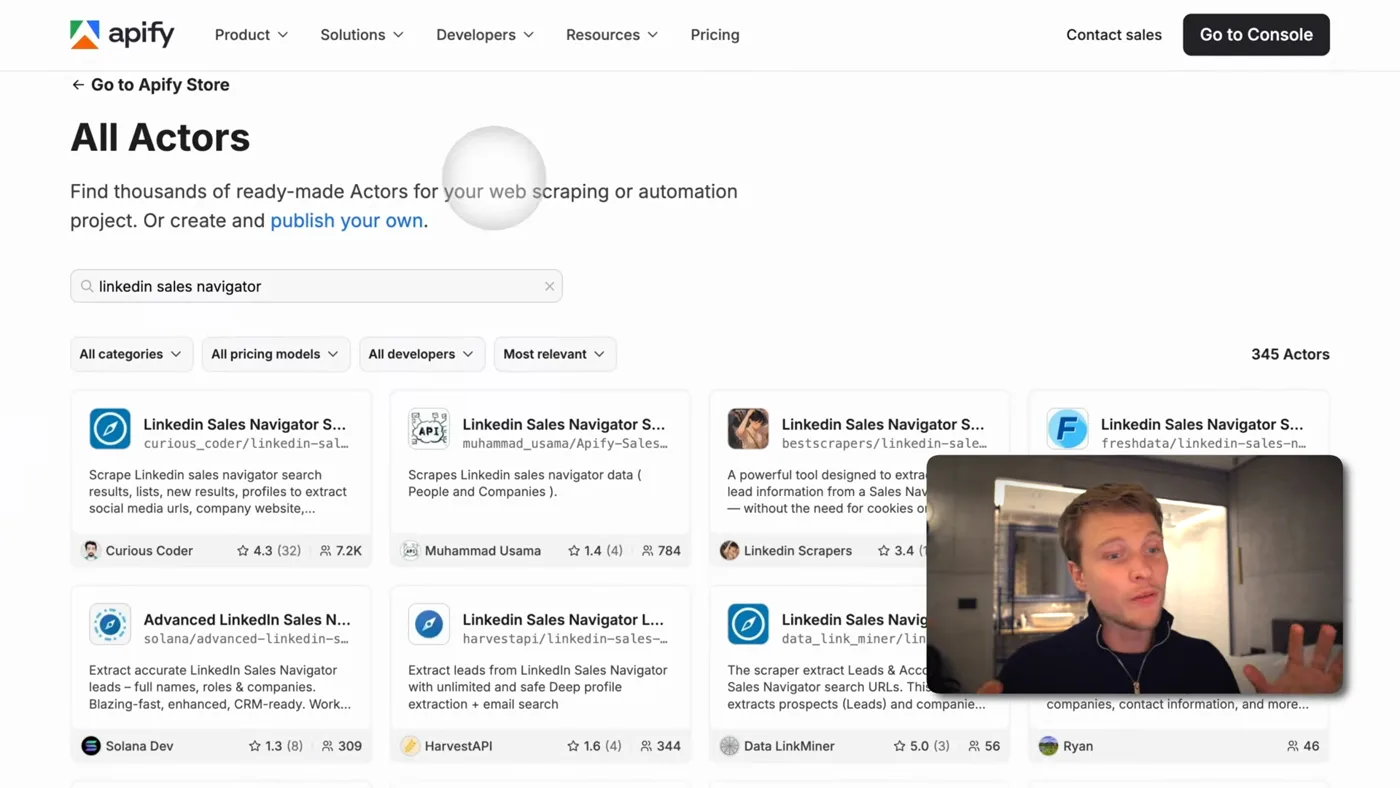The image size is (1400, 788).
Task: Click the Linkedin Scrapers author avatar
Action: click(729, 551)
